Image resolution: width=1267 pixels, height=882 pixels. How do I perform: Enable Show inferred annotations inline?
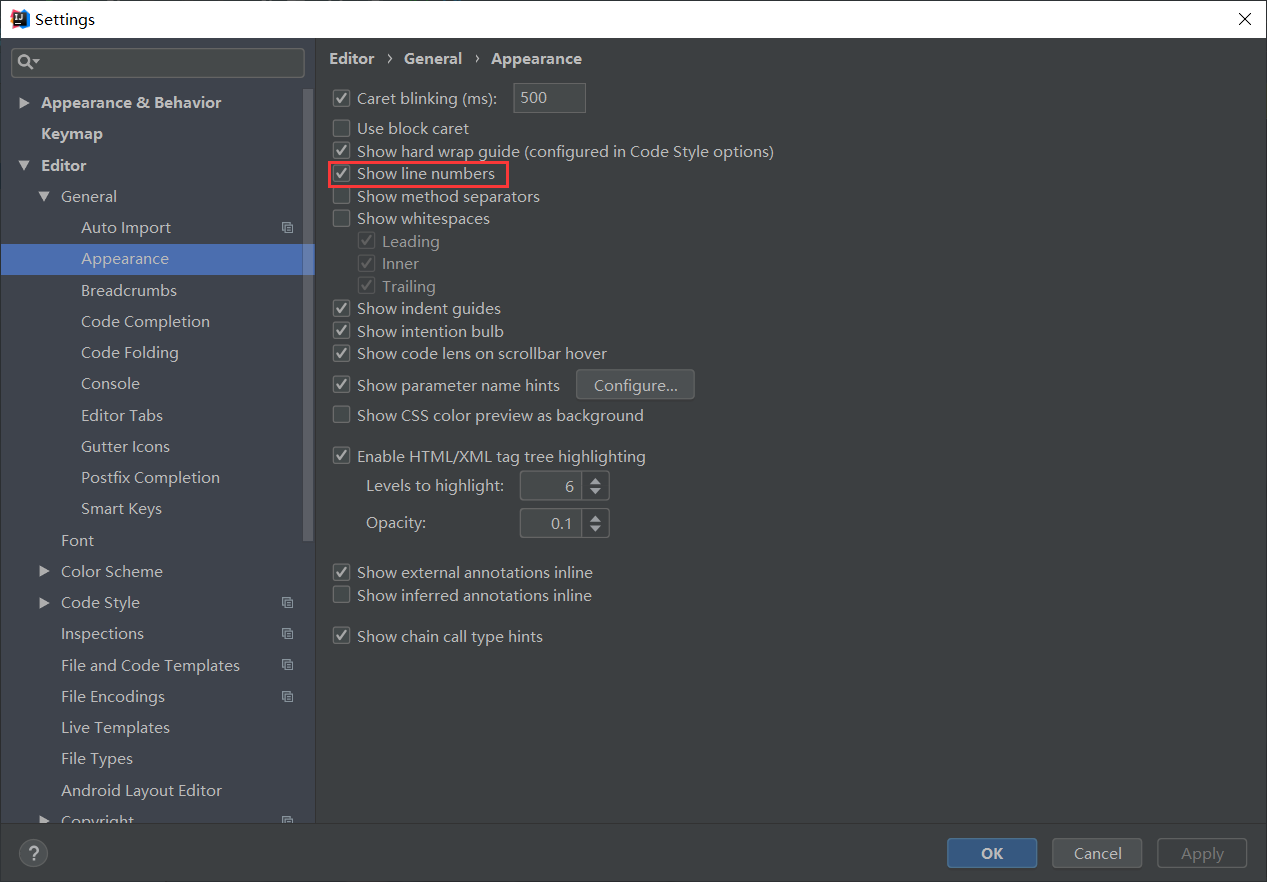point(342,595)
